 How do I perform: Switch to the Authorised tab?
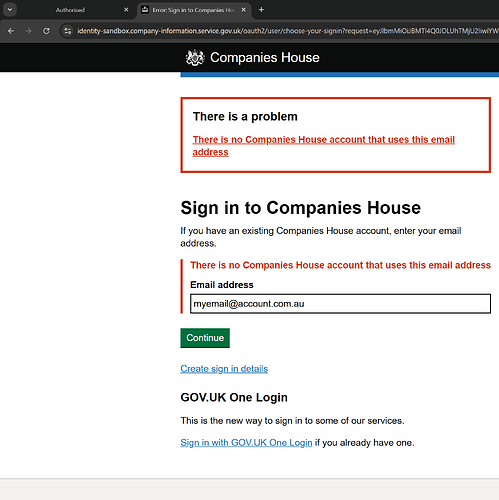70,10
